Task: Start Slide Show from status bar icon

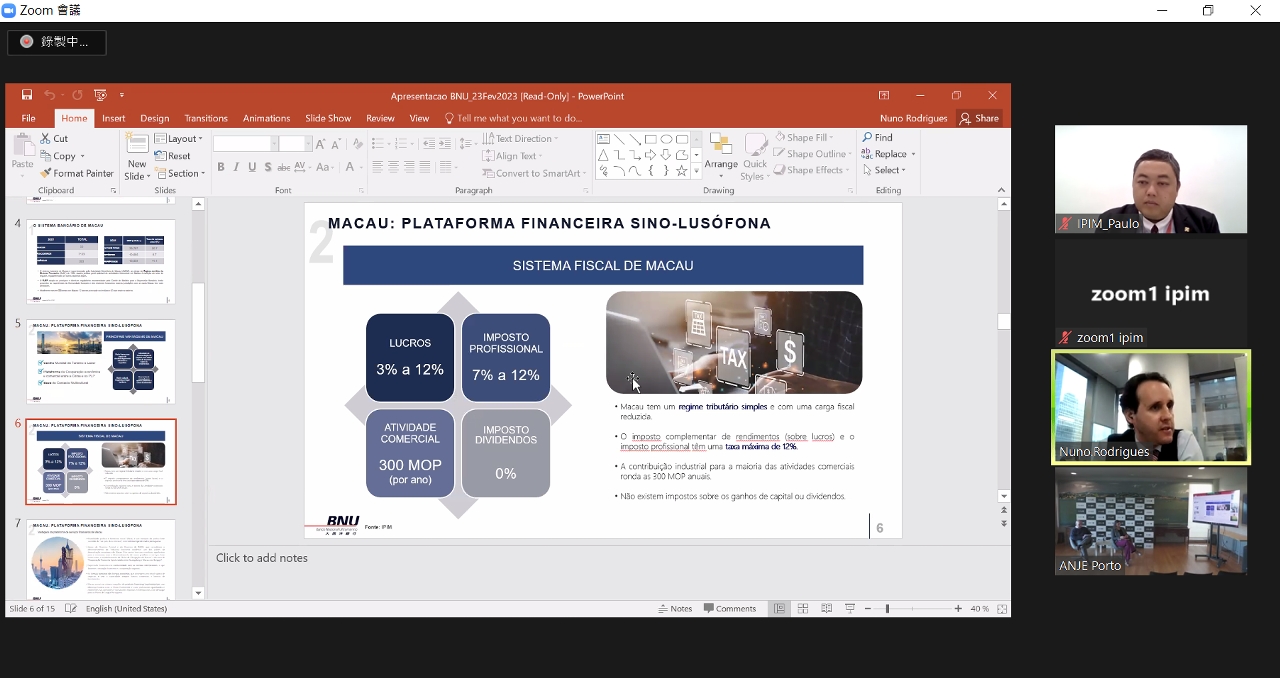Action: point(849,609)
